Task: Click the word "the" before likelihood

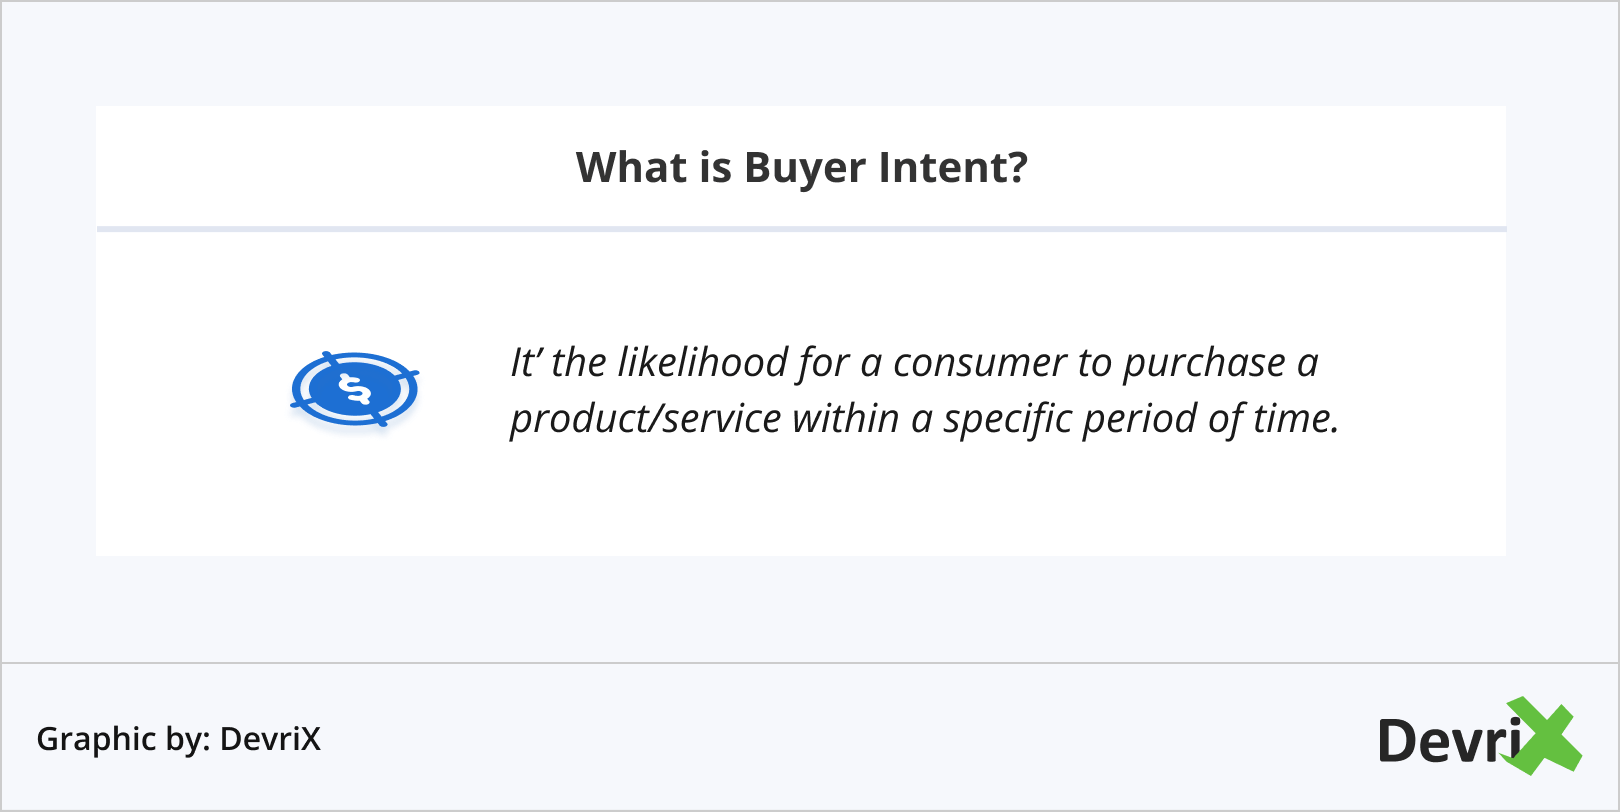Action: pos(579,362)
